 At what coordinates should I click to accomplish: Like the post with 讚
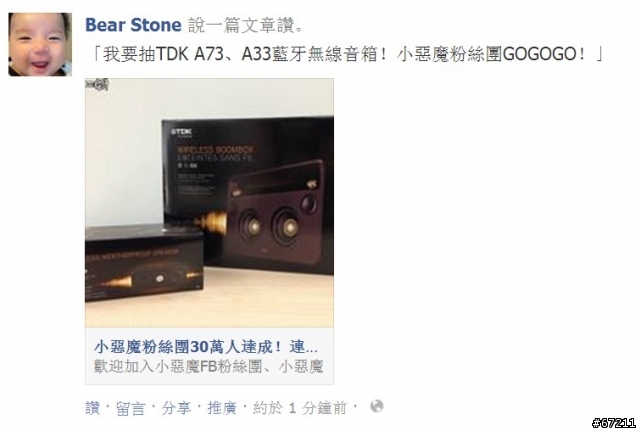(x=93, y=408)
